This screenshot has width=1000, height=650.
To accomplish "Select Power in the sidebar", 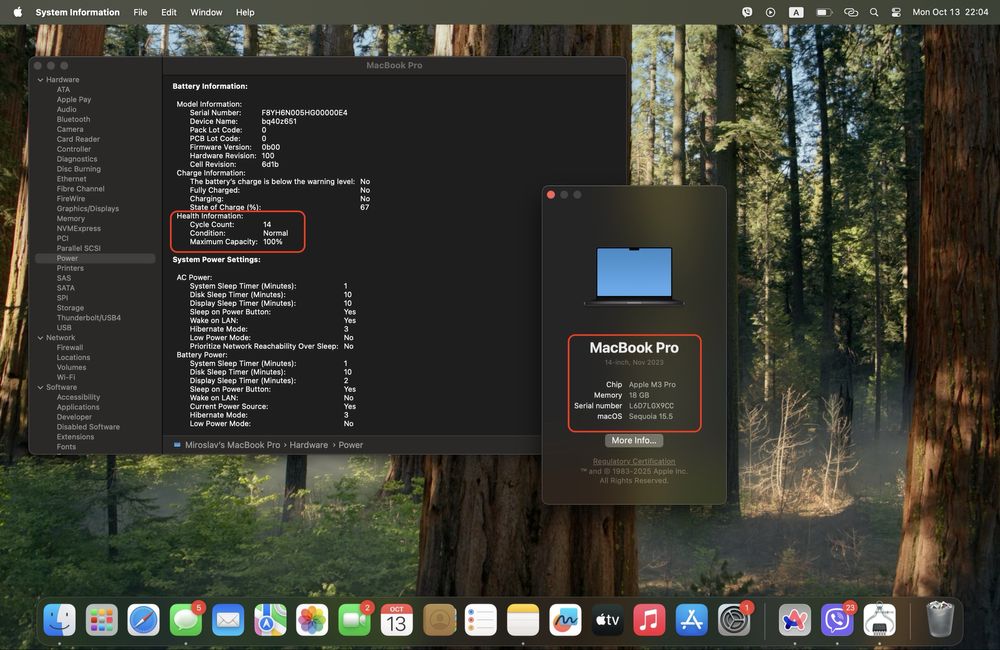I will pos(95,258).
